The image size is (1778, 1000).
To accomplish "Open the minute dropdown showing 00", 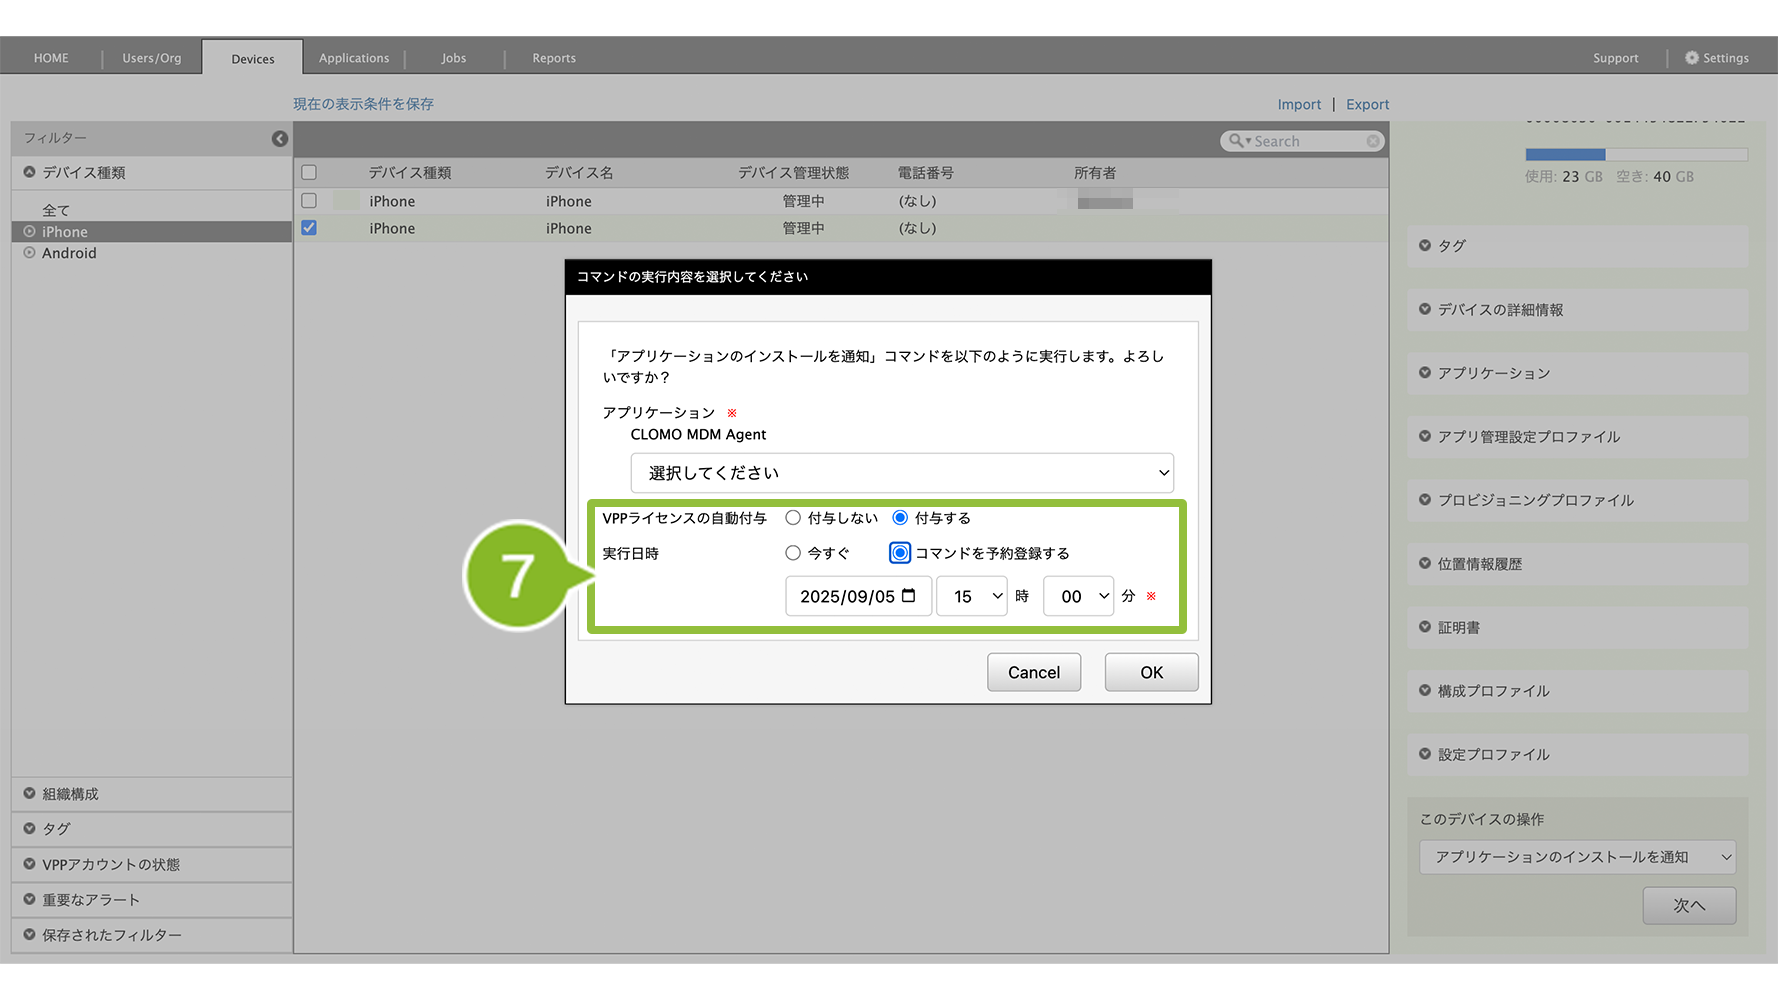I will [1078, 596].
